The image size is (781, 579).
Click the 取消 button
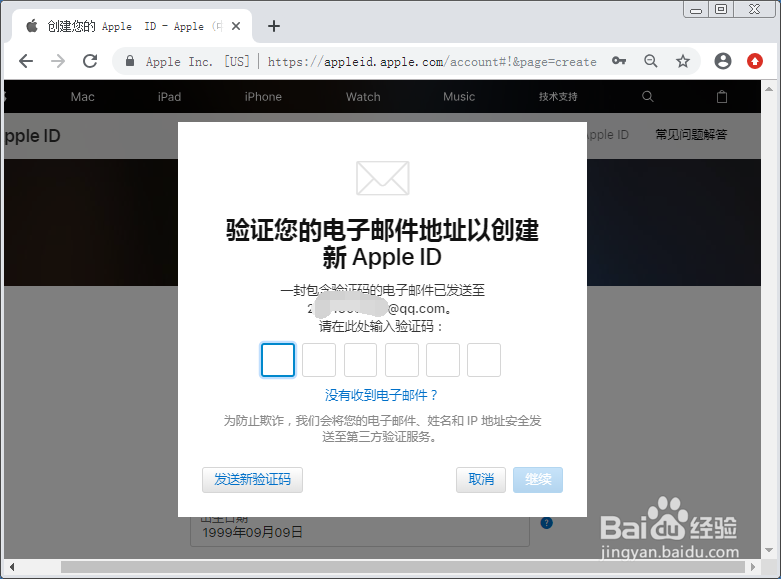tap(481, 480)
